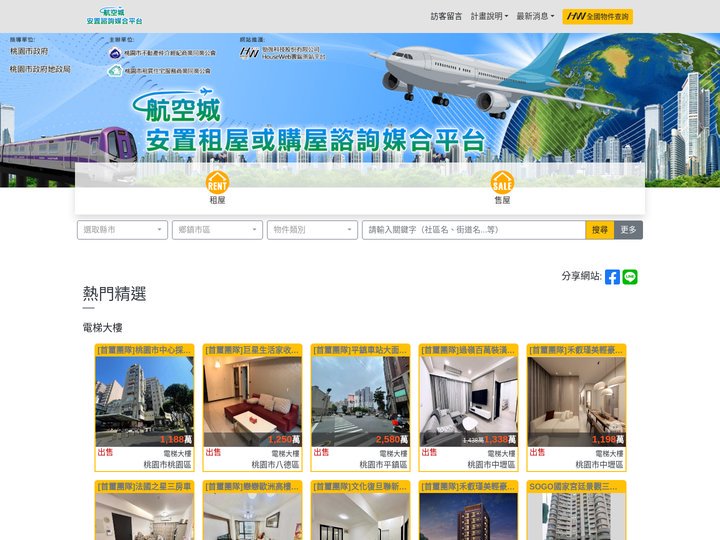Image resolution: width=720 pixels, height=540 pixels.
Task: Click the HouseWeb HW logo in banner
Action: click(x=249, y=53)
